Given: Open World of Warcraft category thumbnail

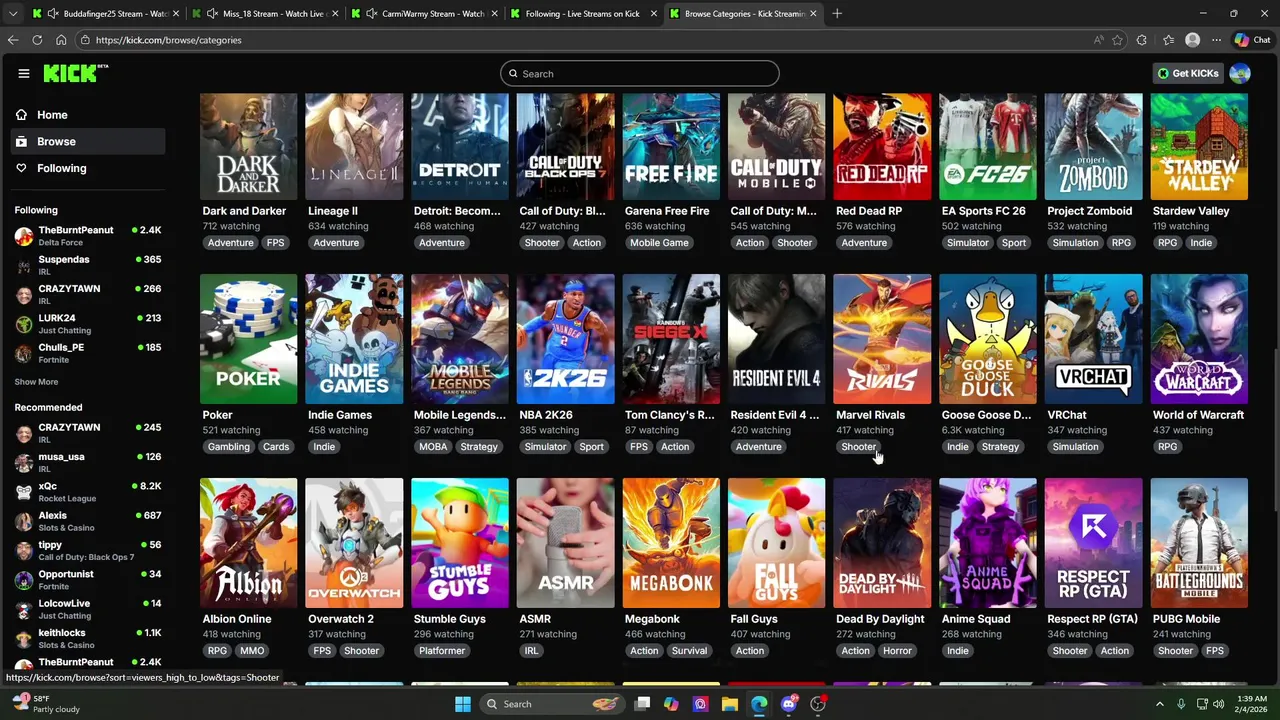Looking at the screenshot, I should tap(1199, 339).
